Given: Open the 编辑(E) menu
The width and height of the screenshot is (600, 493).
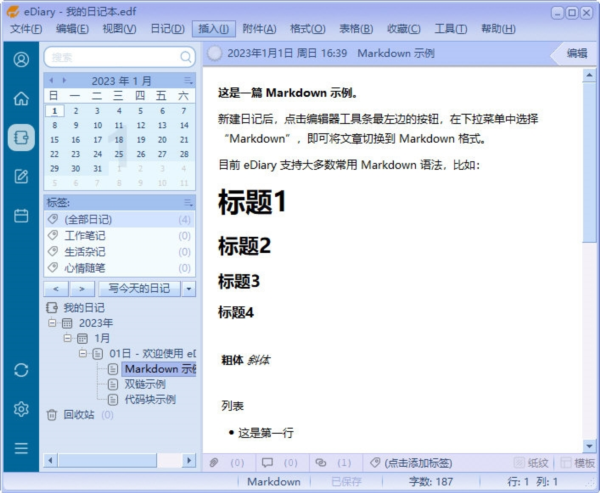Looking at the screenshot, I should point(72,29).
